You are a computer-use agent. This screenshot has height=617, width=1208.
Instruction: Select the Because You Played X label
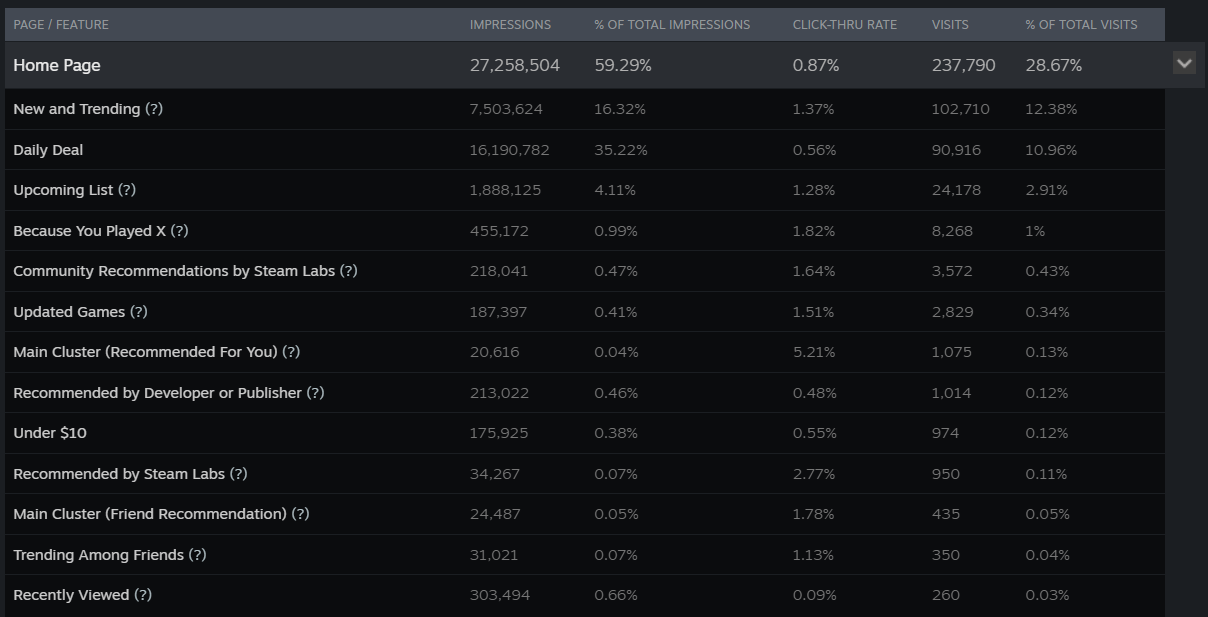89,231
